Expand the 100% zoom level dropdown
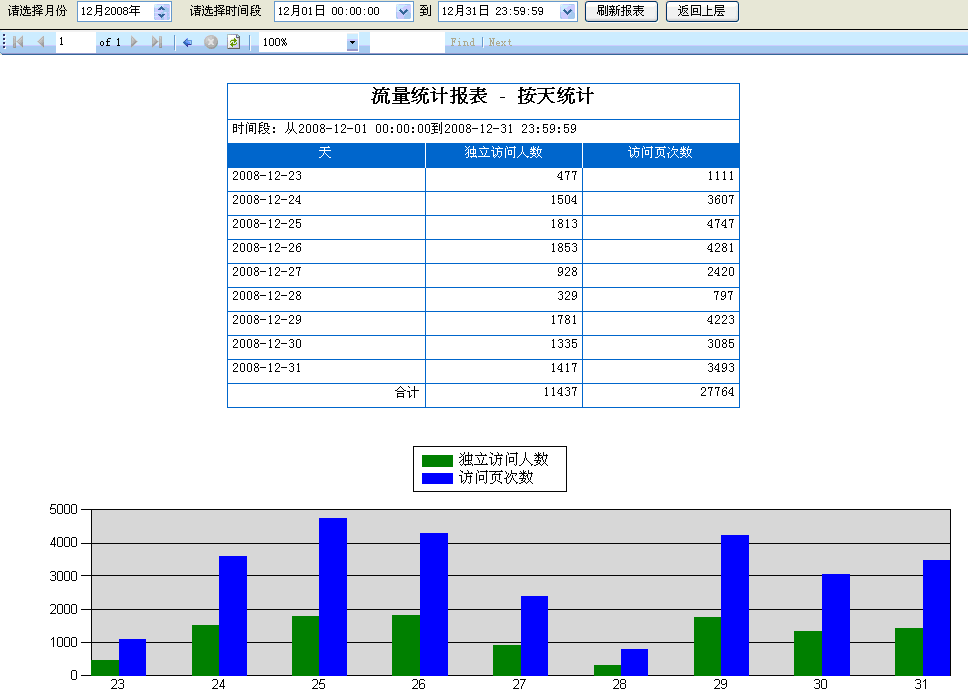Screen dimensions: 968x693 point(352,42)
